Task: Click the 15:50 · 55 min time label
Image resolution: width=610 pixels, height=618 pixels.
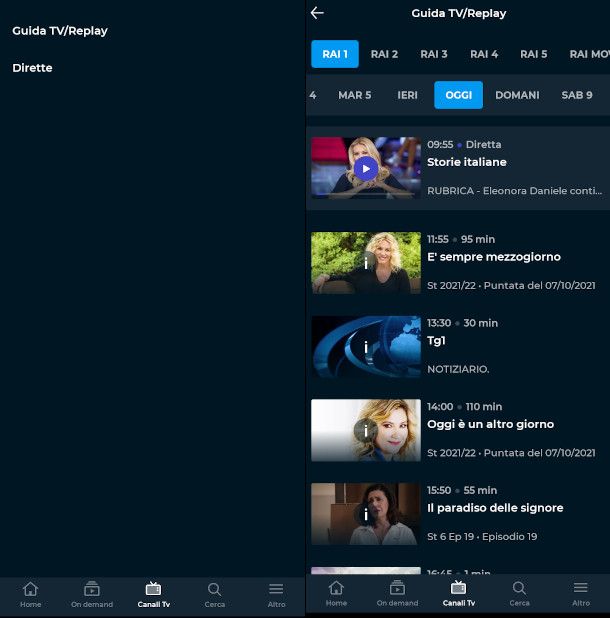Action: pyautogui.click(x=462, y=490)
